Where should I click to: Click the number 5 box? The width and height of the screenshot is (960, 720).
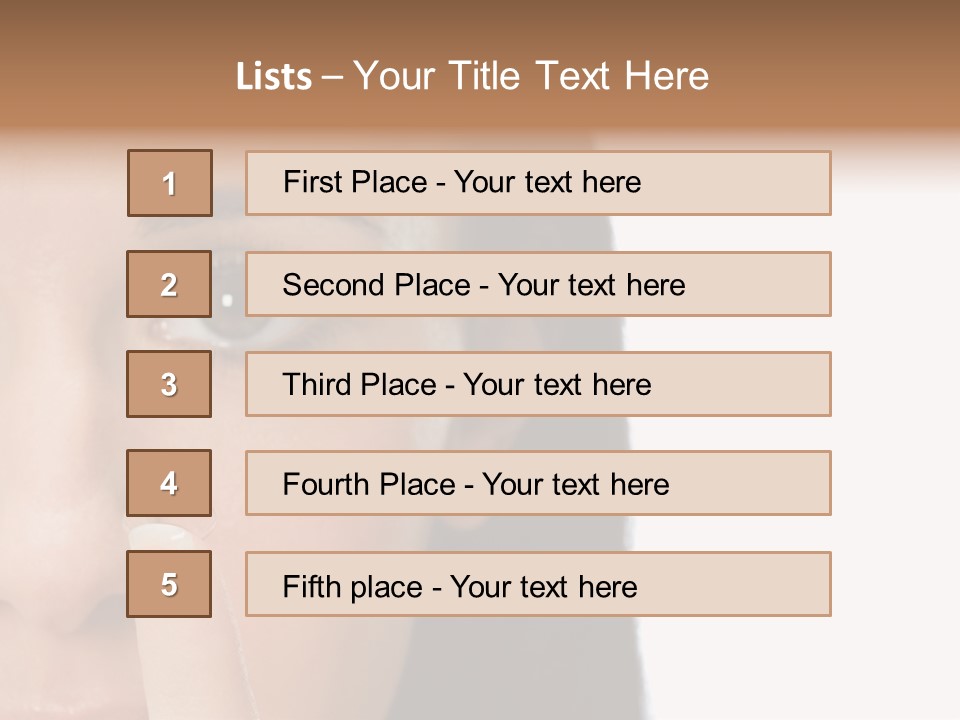169,584
